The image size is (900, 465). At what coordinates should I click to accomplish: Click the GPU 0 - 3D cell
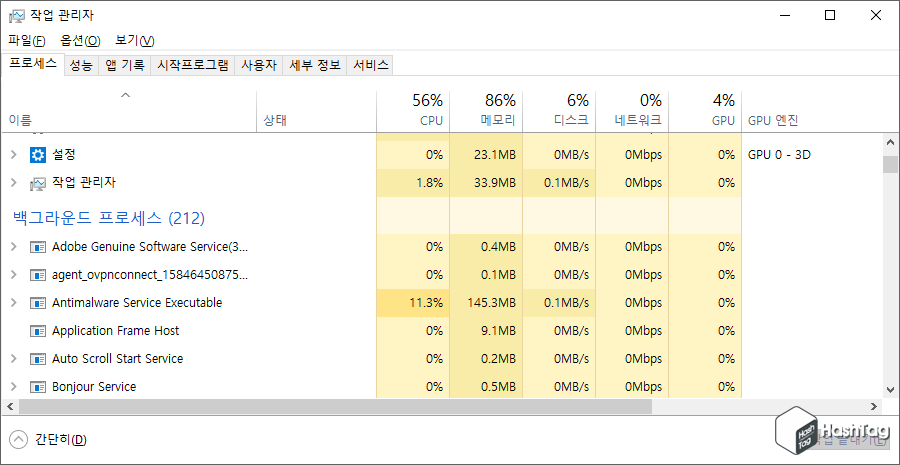[779, 154]
